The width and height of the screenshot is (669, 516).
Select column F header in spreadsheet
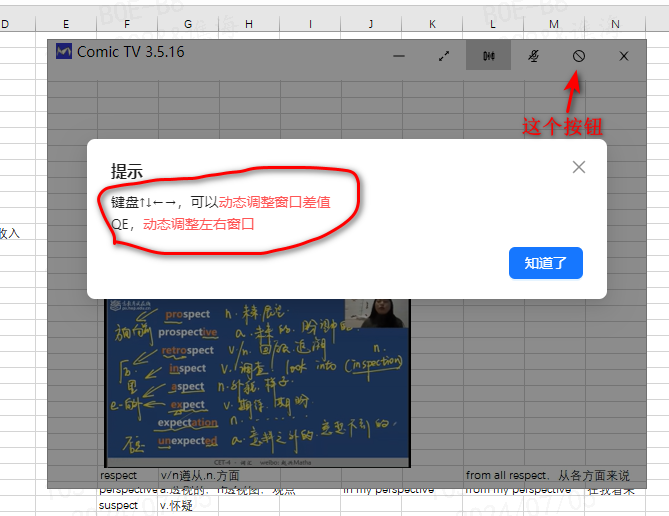(127, 24)
